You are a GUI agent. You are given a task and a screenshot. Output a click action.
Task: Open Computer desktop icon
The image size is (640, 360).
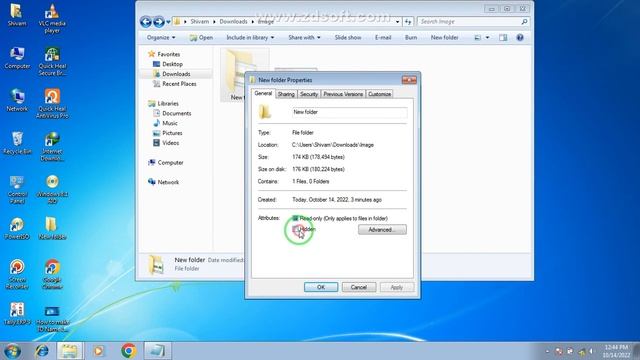pos(17,58)
